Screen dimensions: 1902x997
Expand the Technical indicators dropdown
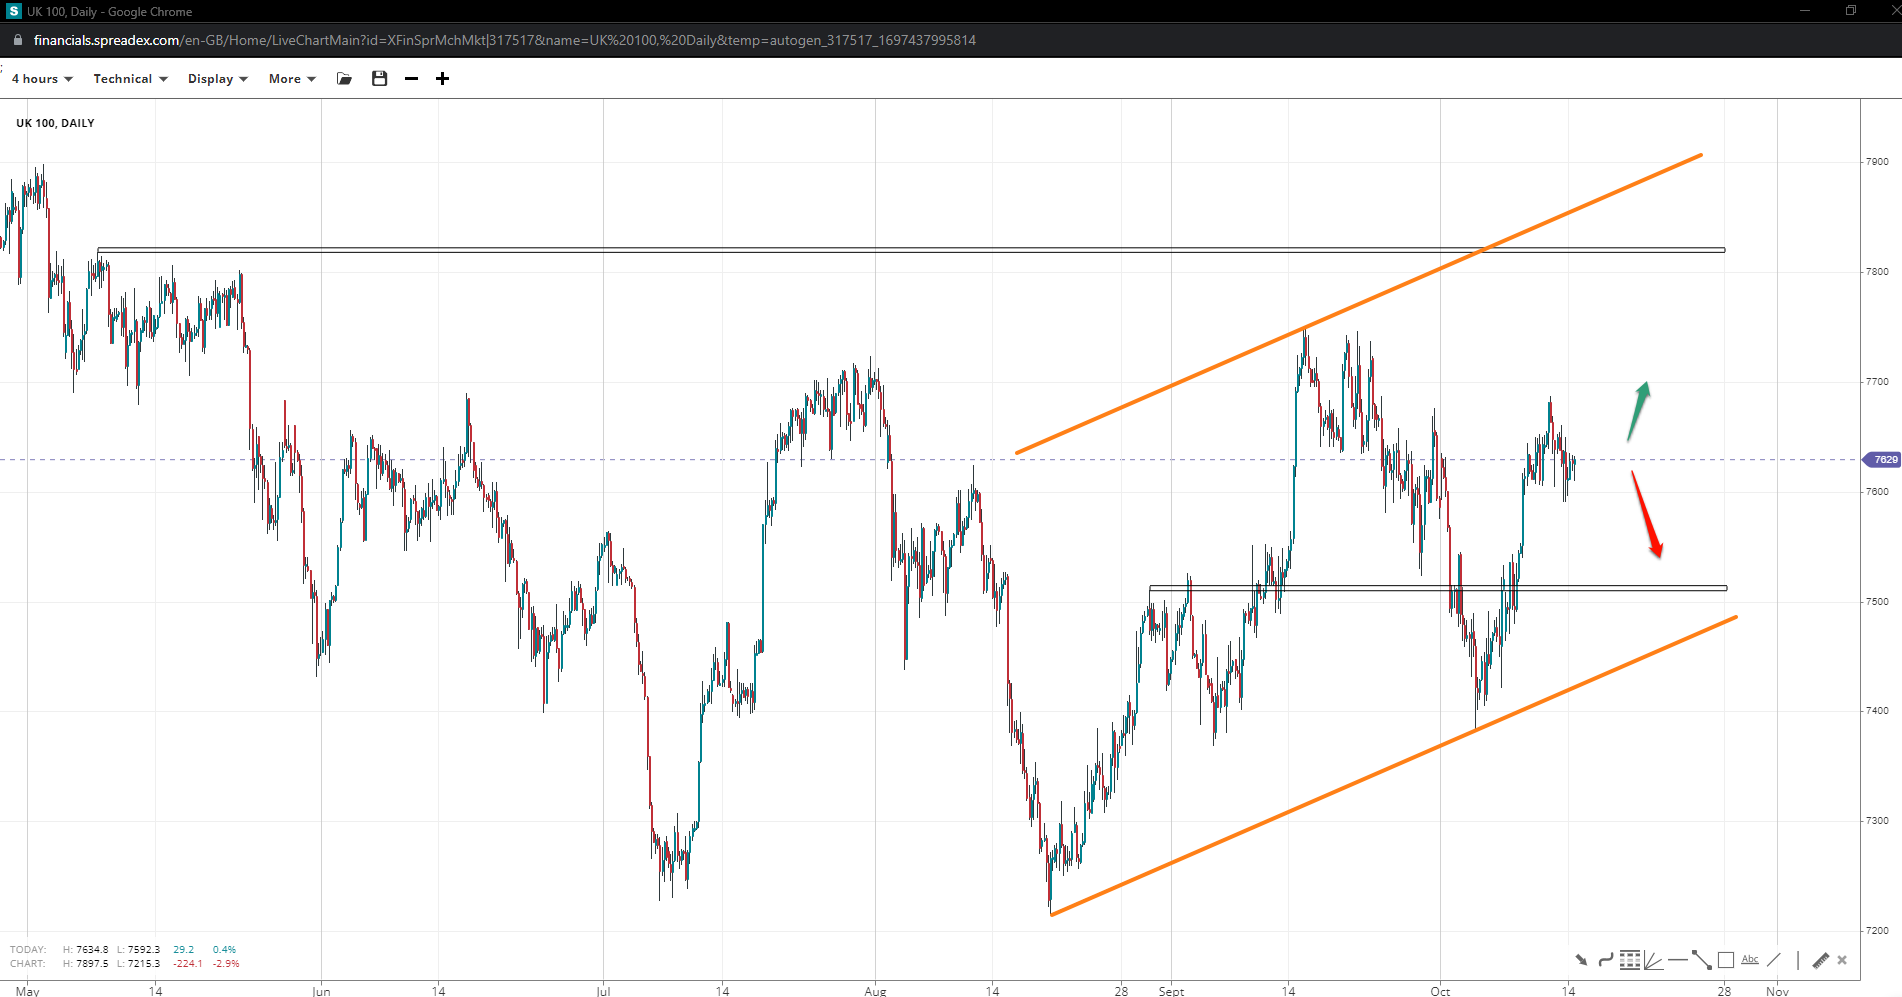tap(130, 79)
